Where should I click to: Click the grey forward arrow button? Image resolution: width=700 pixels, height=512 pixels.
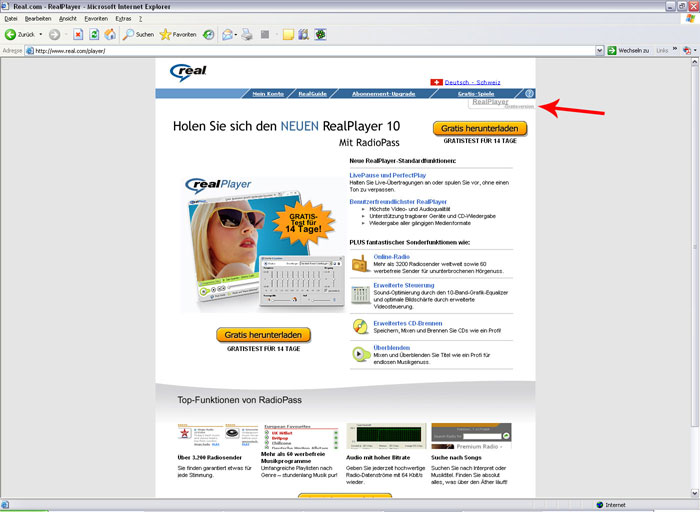[54, 34]
